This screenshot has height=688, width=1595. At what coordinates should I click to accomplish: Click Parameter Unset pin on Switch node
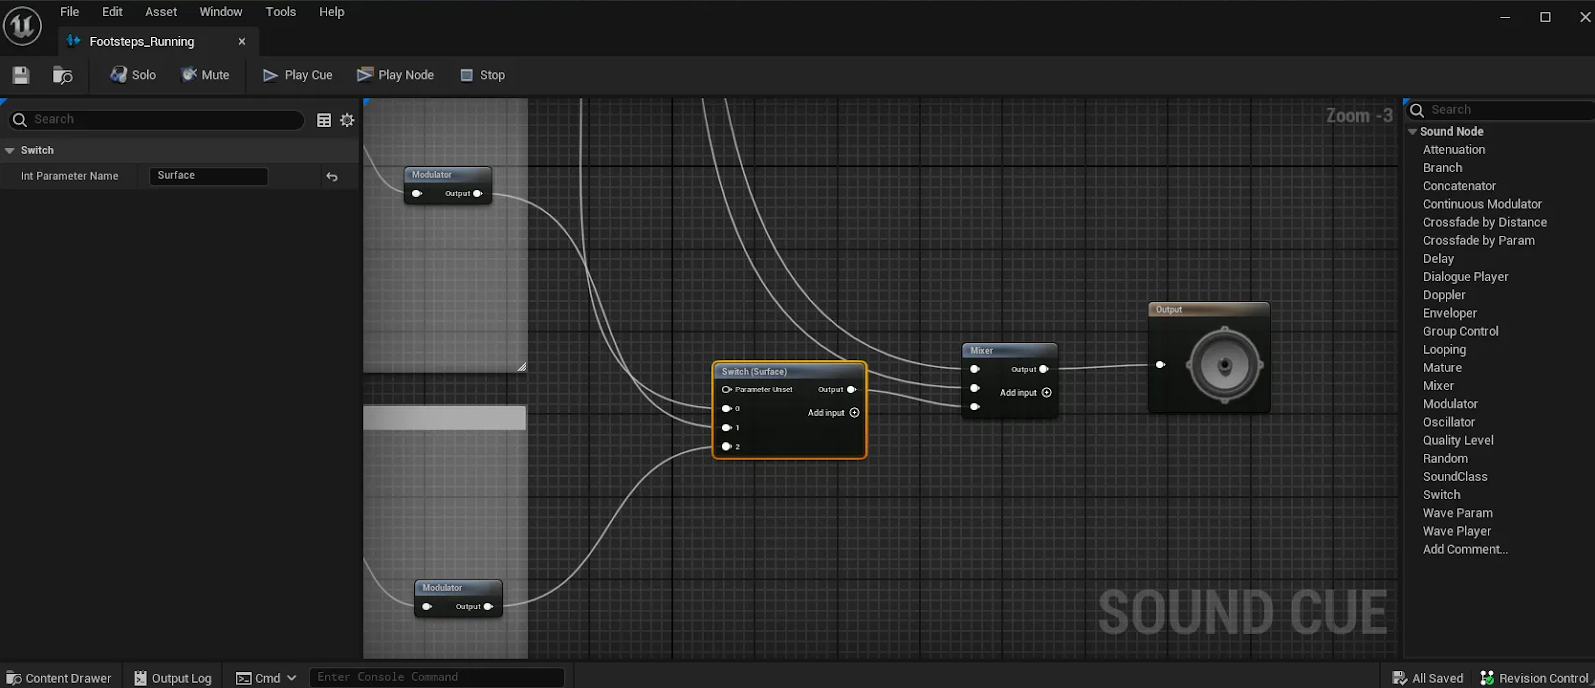(727, 390)
